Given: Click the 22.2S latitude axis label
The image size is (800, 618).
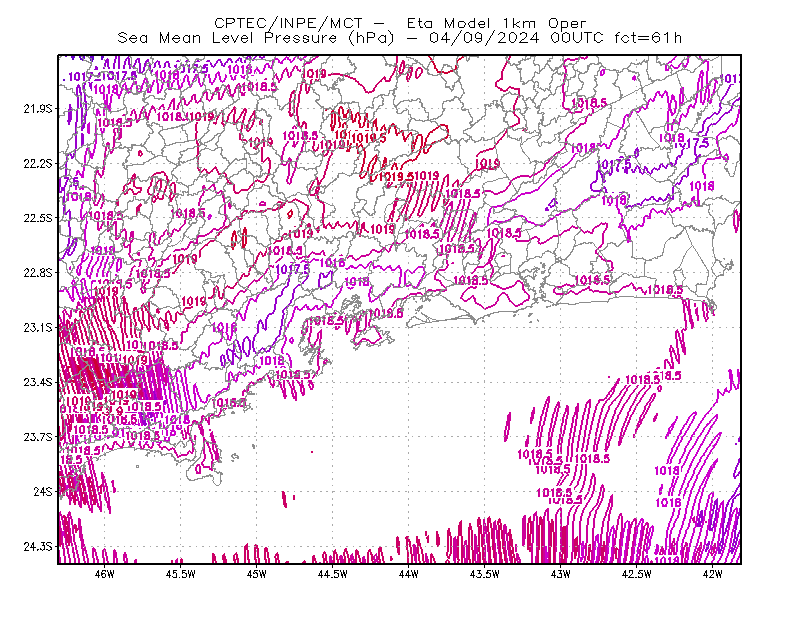Looking at the screenshot, I should (38, 163).
